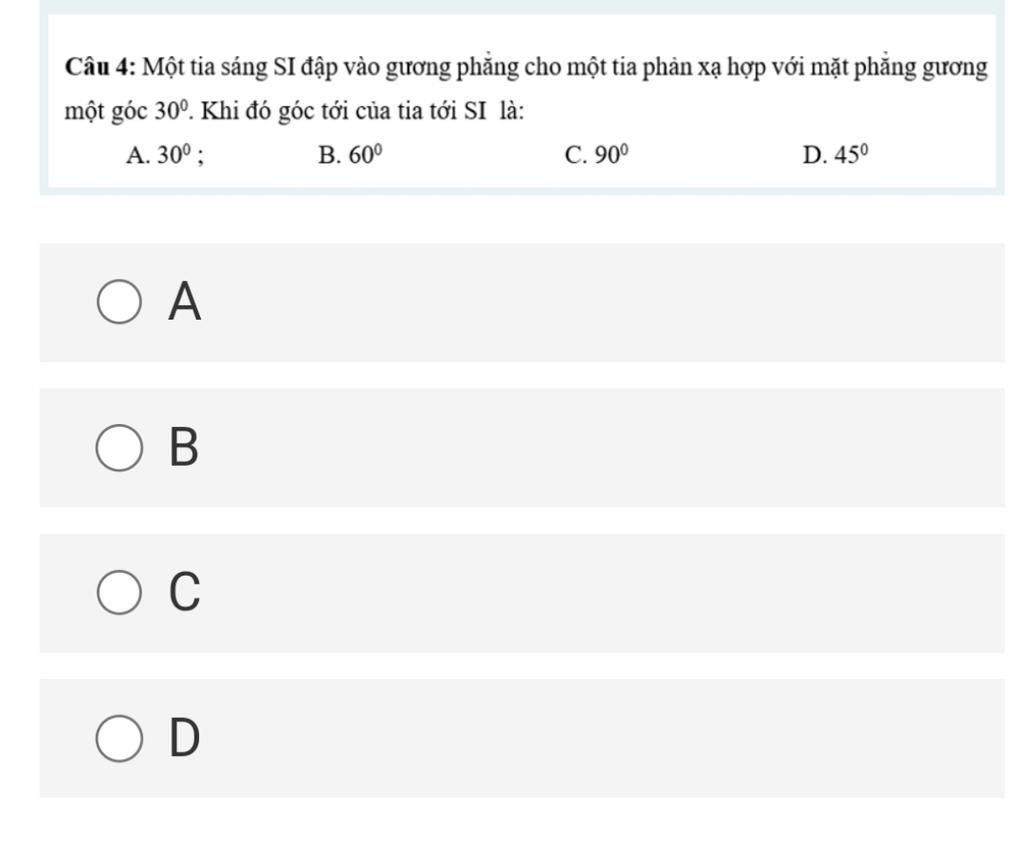Select radio button for answer A
The image size is (1024, 847).
pyautogui.click(x=119, y=302)
